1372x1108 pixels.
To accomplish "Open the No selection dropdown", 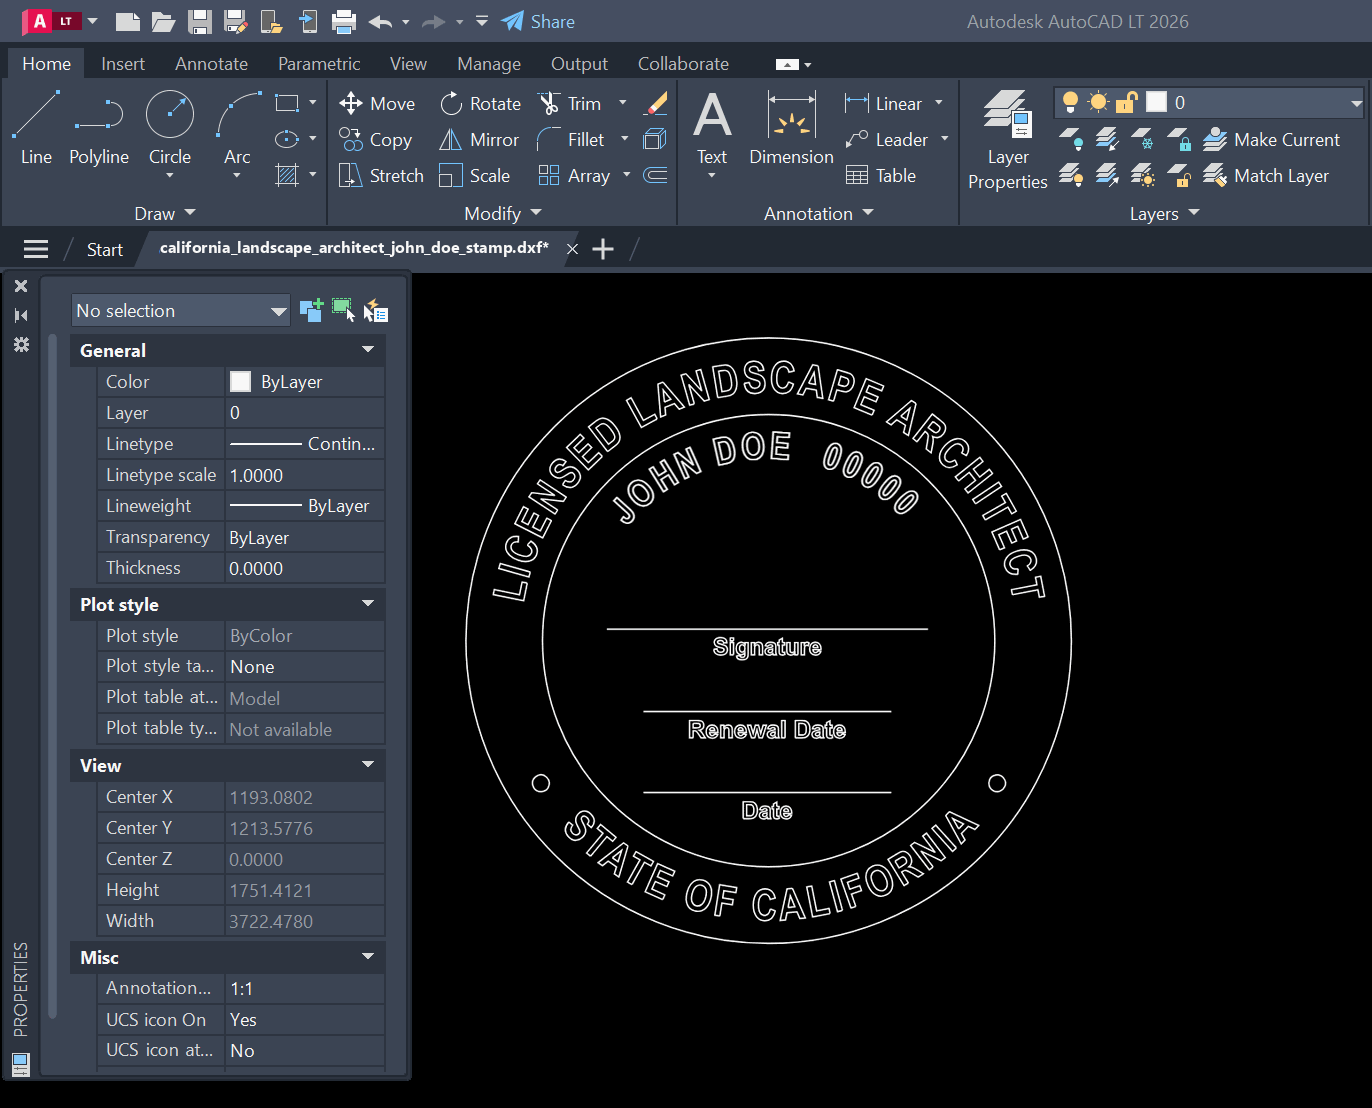I will 181,311.
